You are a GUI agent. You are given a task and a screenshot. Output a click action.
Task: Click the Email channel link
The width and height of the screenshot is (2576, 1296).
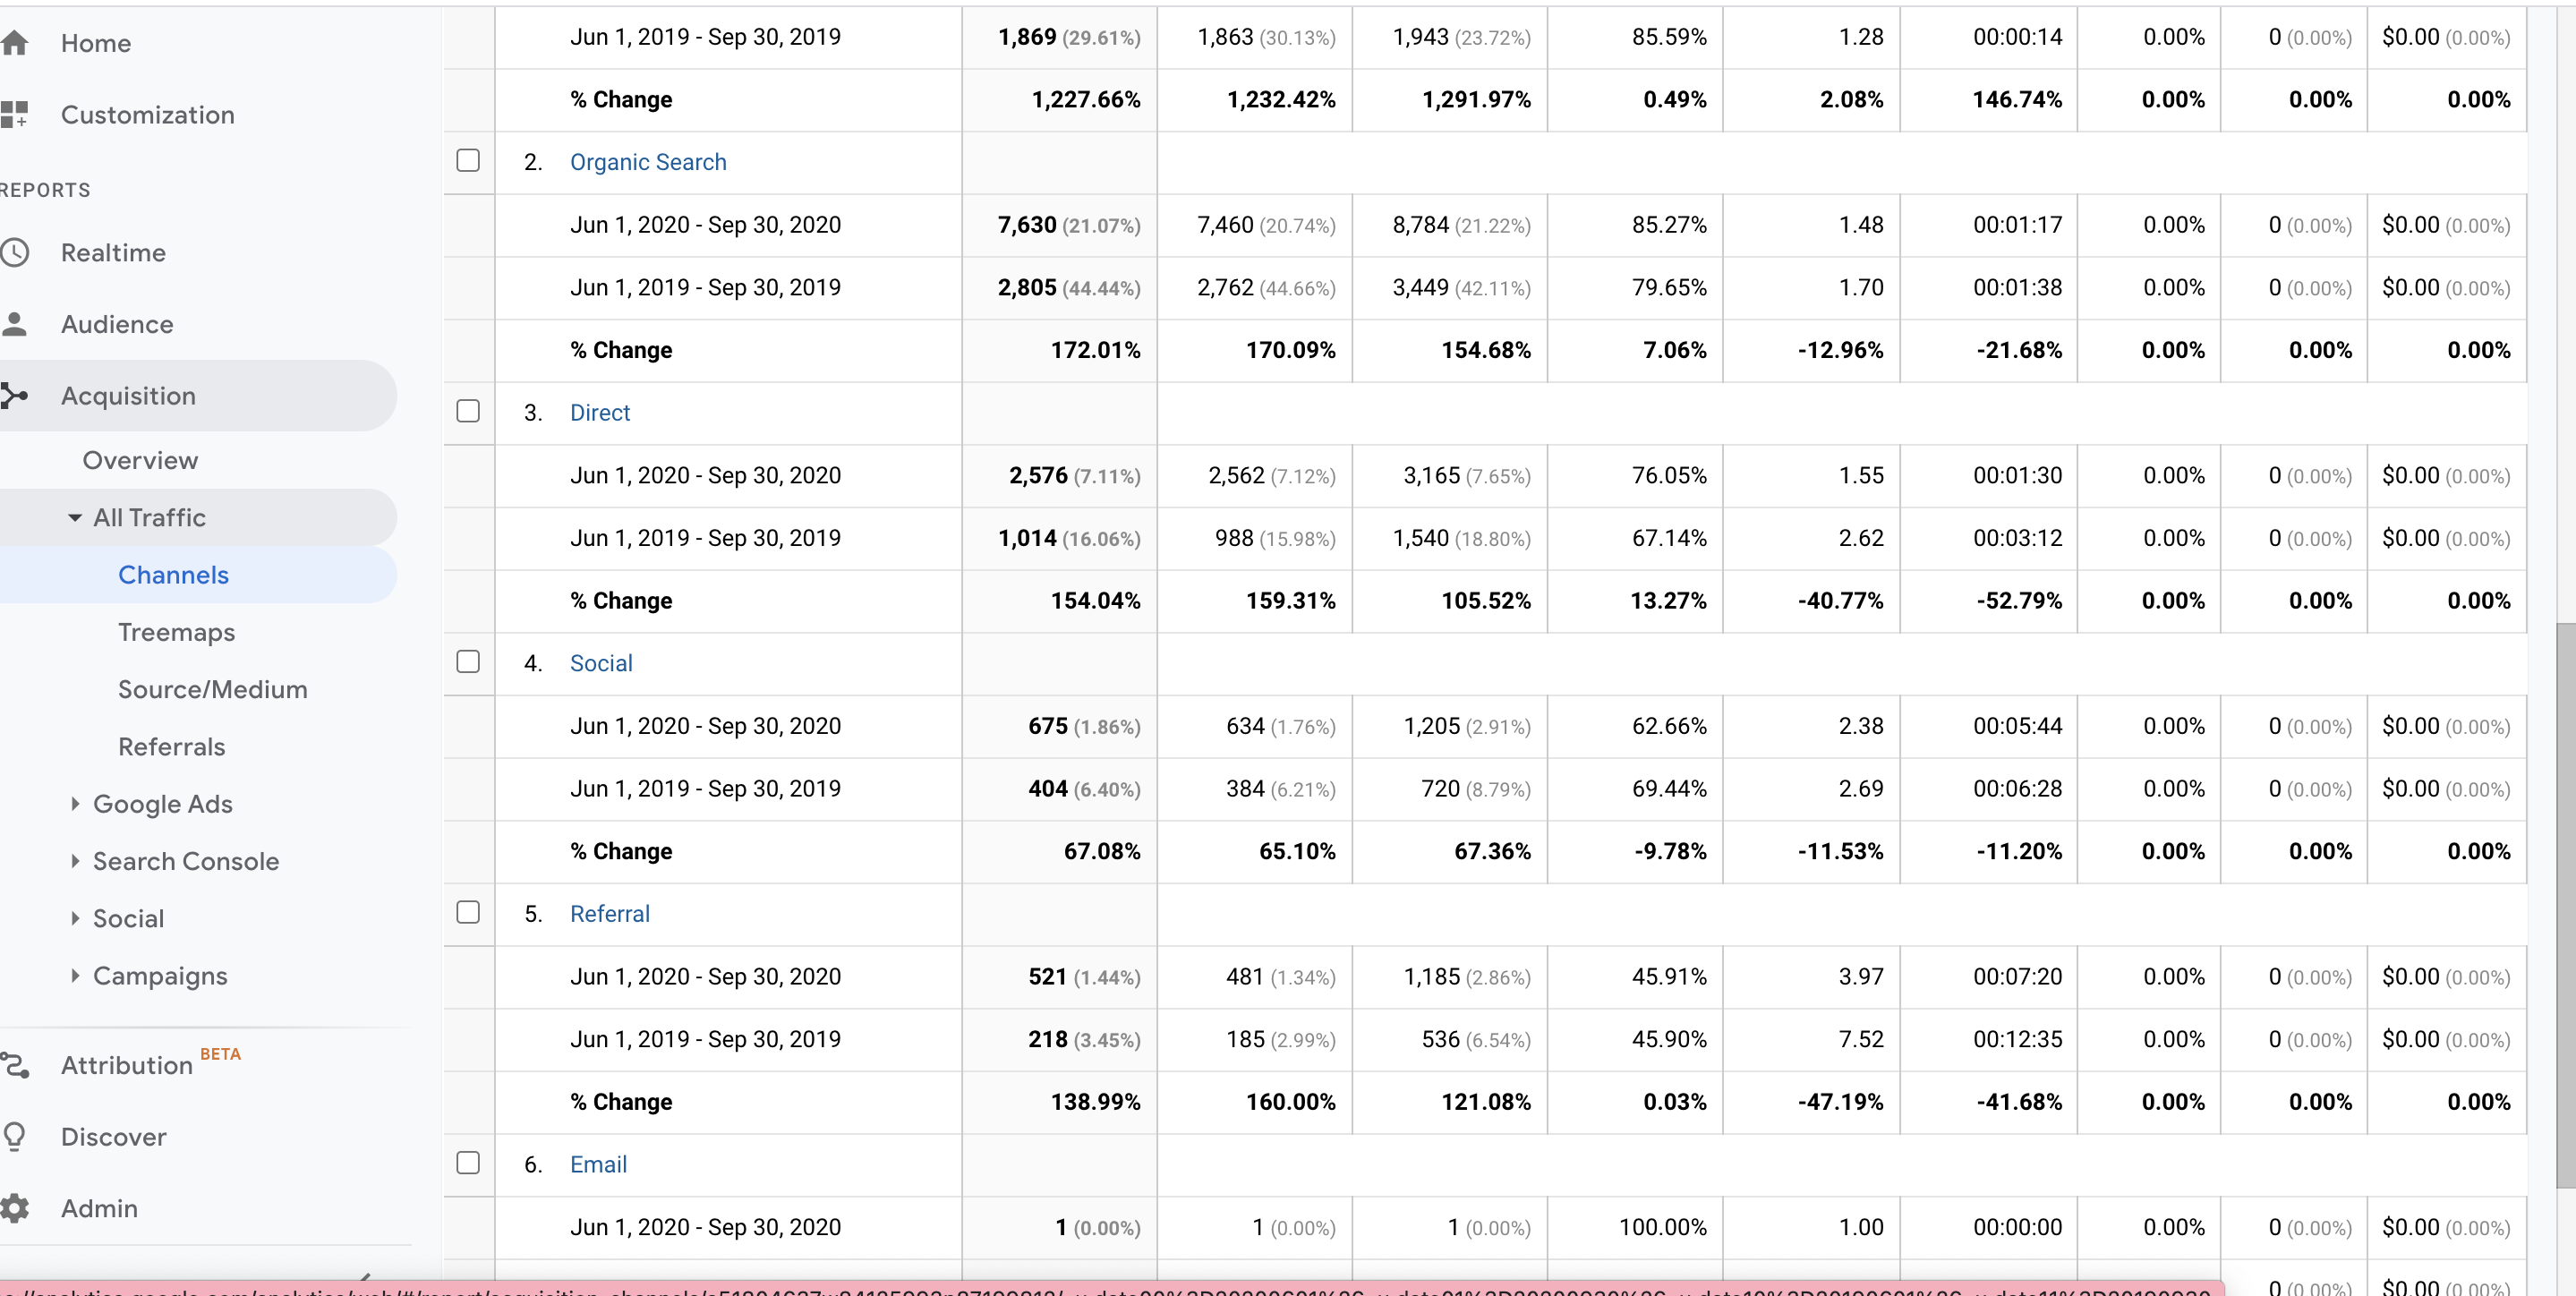[x=598, y=1164]
